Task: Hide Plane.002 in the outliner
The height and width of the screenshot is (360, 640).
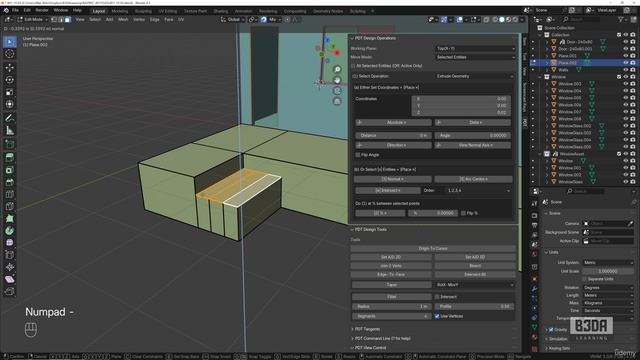Action: pos(625,63)
